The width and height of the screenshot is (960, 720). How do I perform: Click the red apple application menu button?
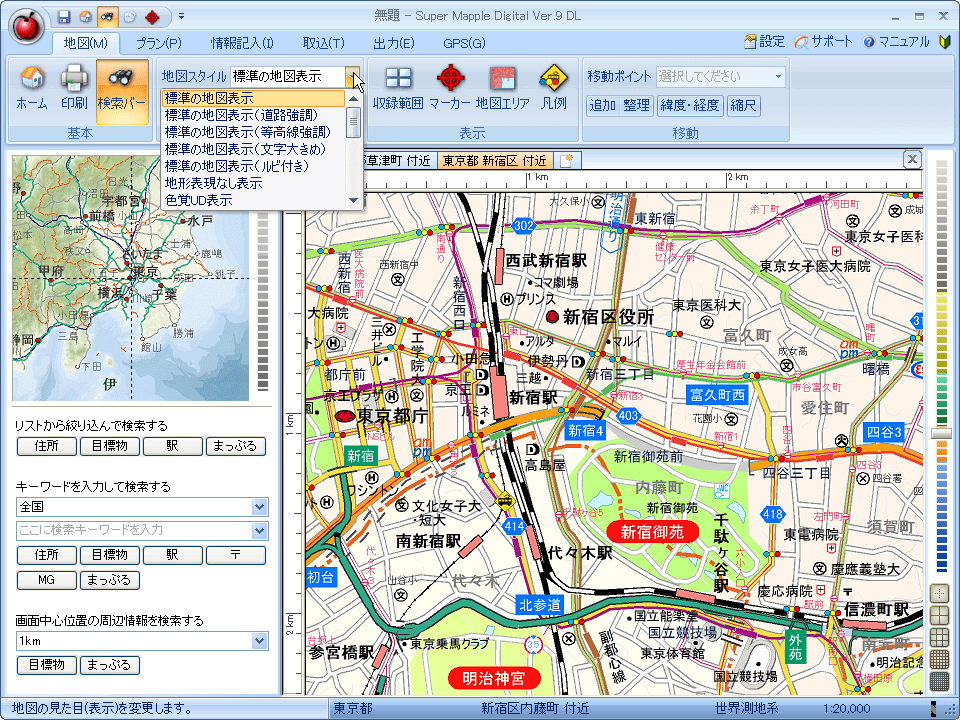click(x=26, y=26)
